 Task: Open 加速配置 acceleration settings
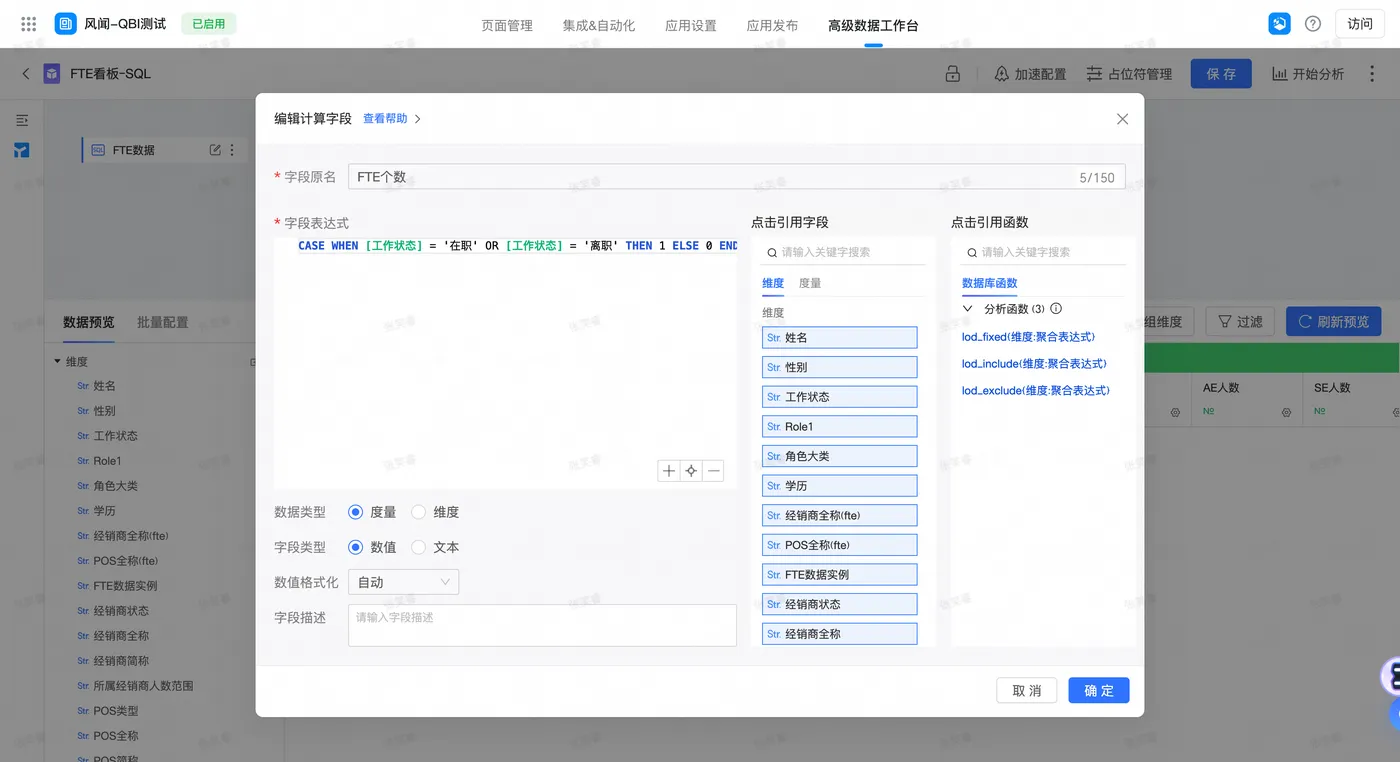1030,74
